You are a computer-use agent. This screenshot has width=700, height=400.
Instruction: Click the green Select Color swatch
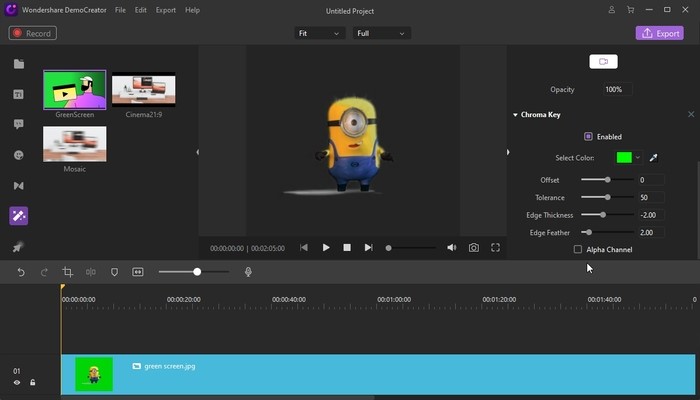pos(624,158)
